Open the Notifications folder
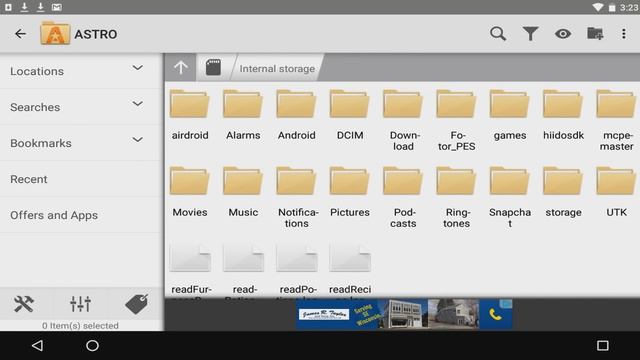The height and width of the screenshot is (360, 640). (x=297, y=198)
